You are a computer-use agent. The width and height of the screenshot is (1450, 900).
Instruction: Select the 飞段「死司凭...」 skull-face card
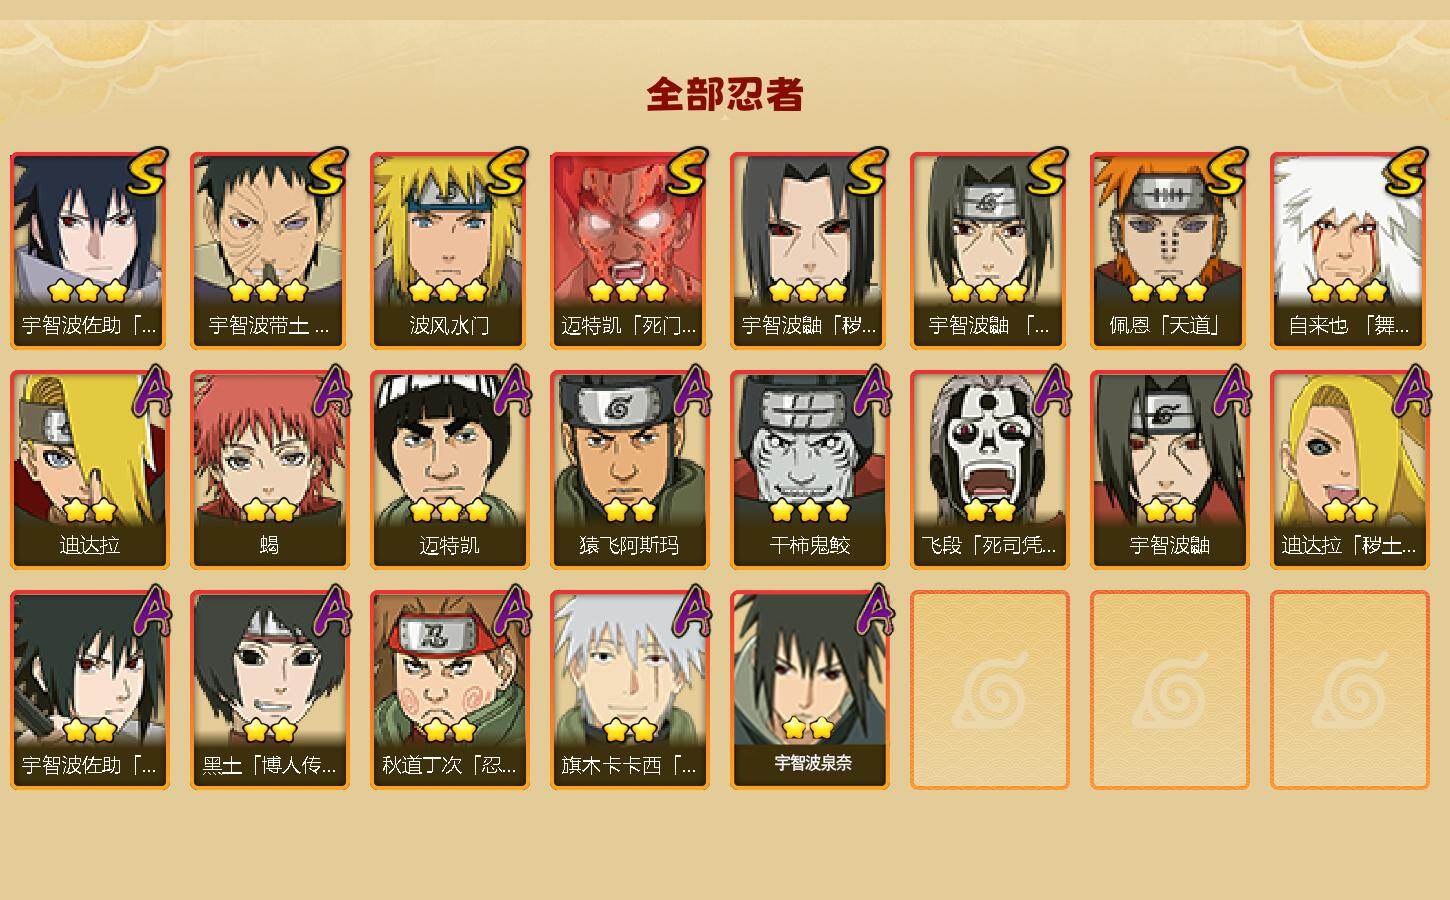click(x=989, y=470)
